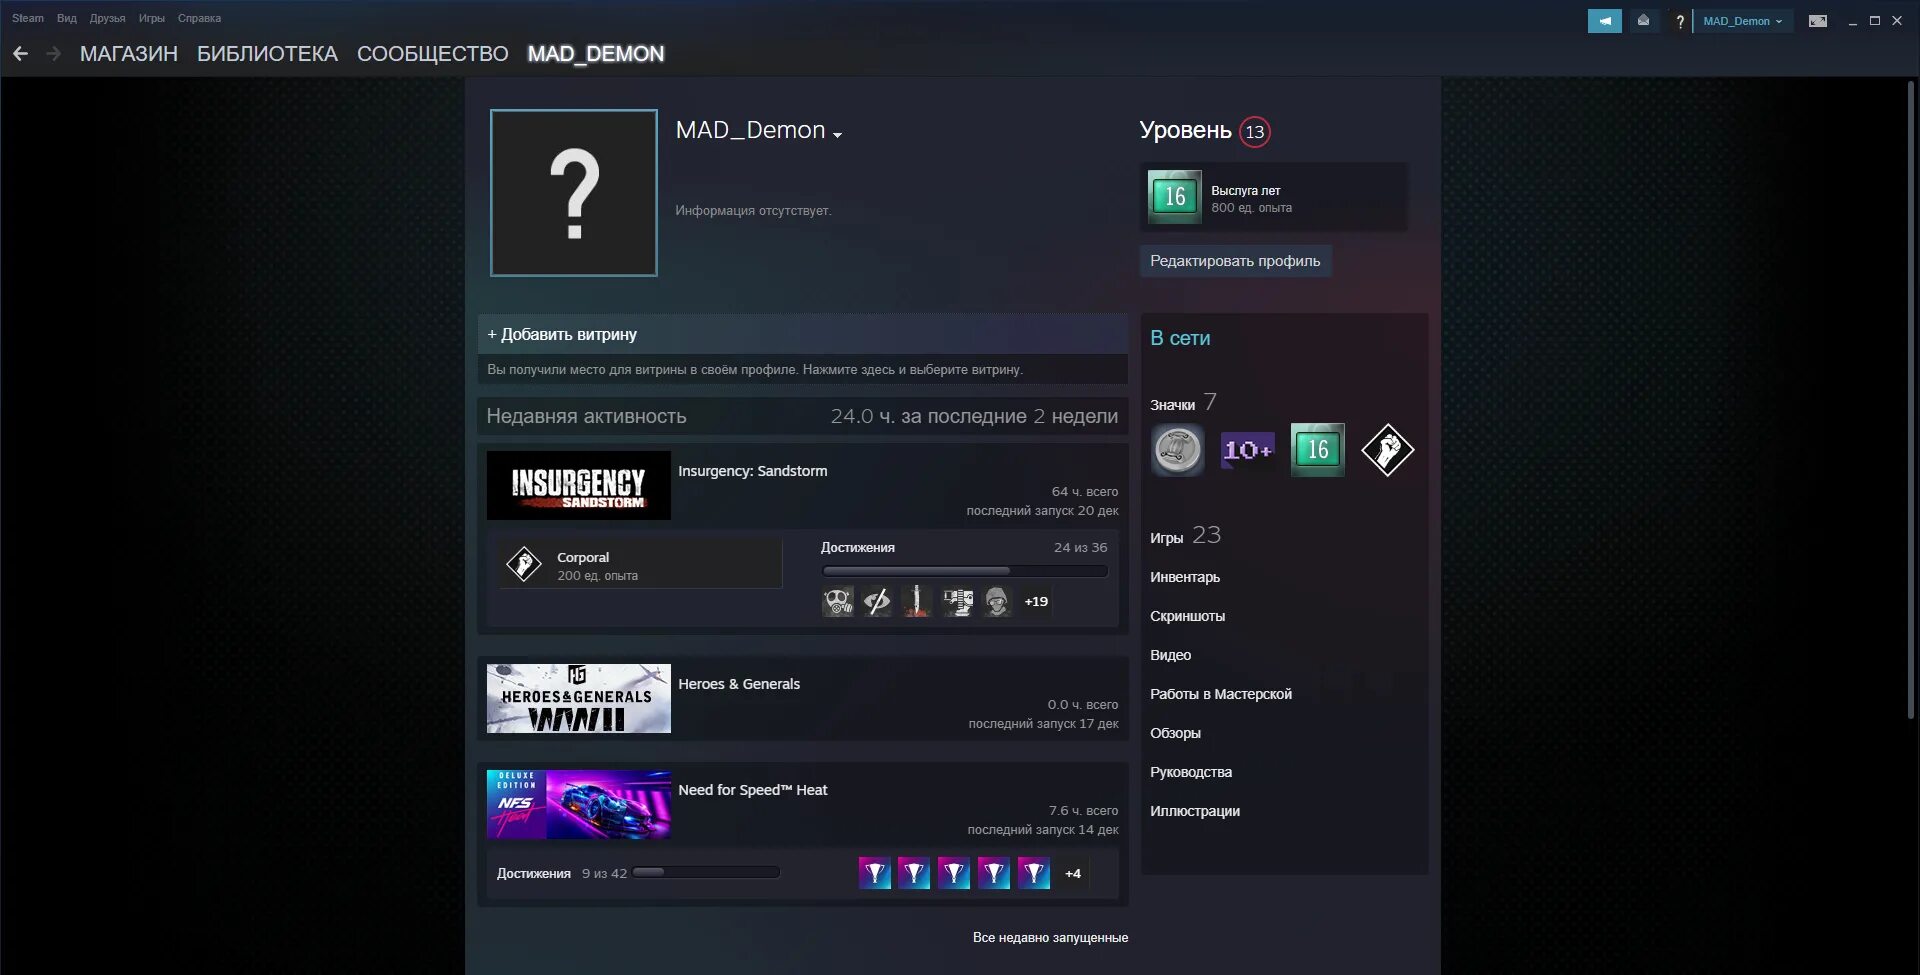This screenshot has height=975, width=1920.
Task: Click the 10+ games badge icon
Action: [x=1247, y=450]
